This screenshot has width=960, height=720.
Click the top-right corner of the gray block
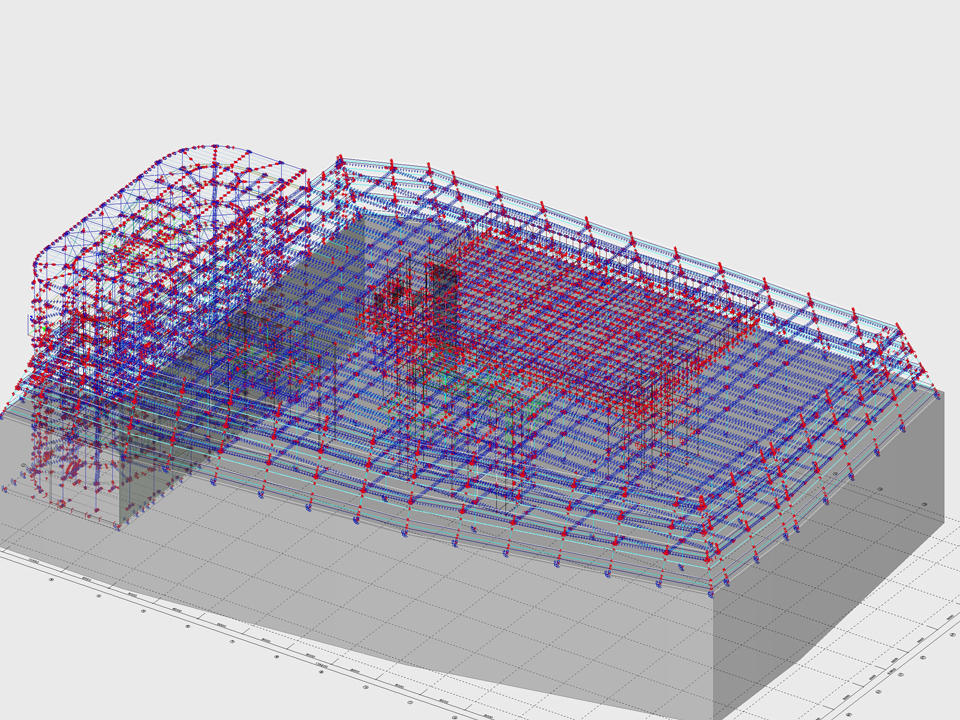point(941,392)
